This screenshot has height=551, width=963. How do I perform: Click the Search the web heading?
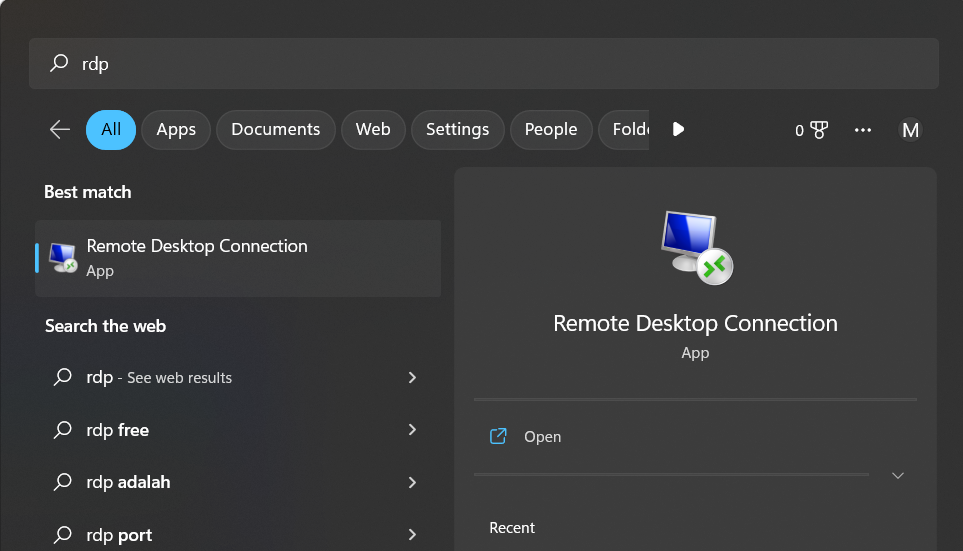106,326
